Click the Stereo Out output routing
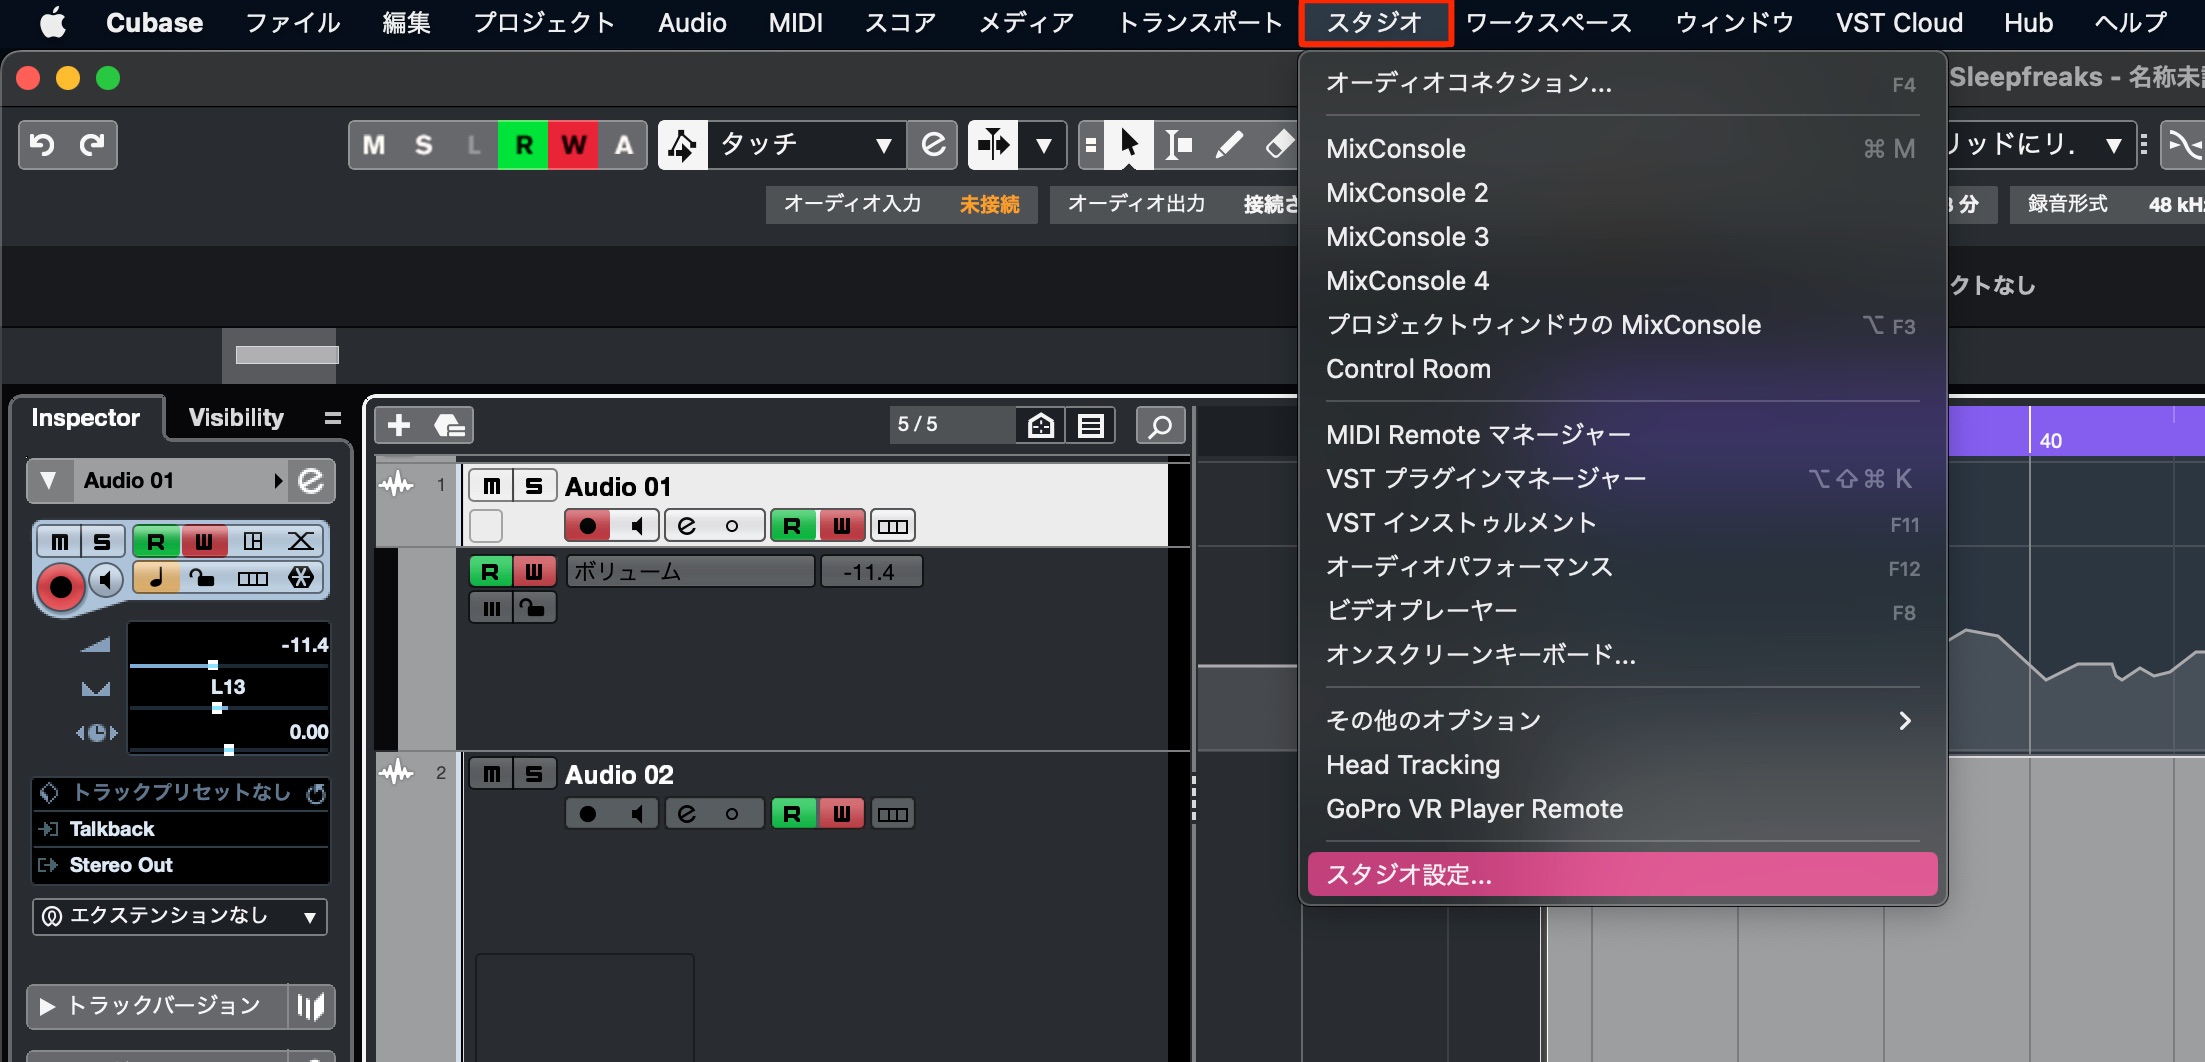The height and width of the screenshot is (1062, 2205). coord(180,865)
